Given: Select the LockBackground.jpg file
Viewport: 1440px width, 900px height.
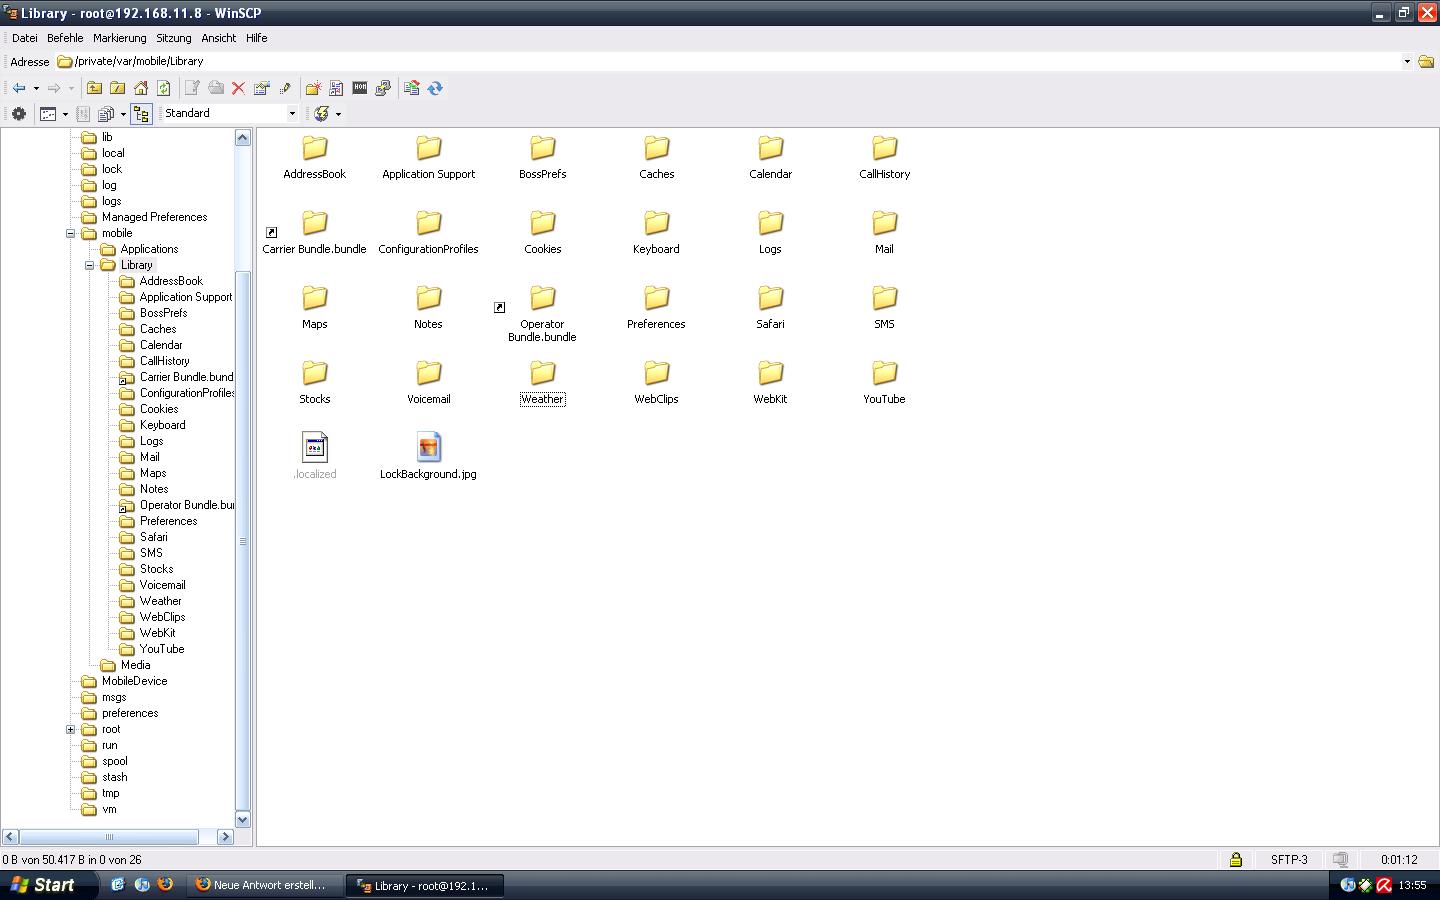Looking at the screenshot, I should click(x=428, y=458).
